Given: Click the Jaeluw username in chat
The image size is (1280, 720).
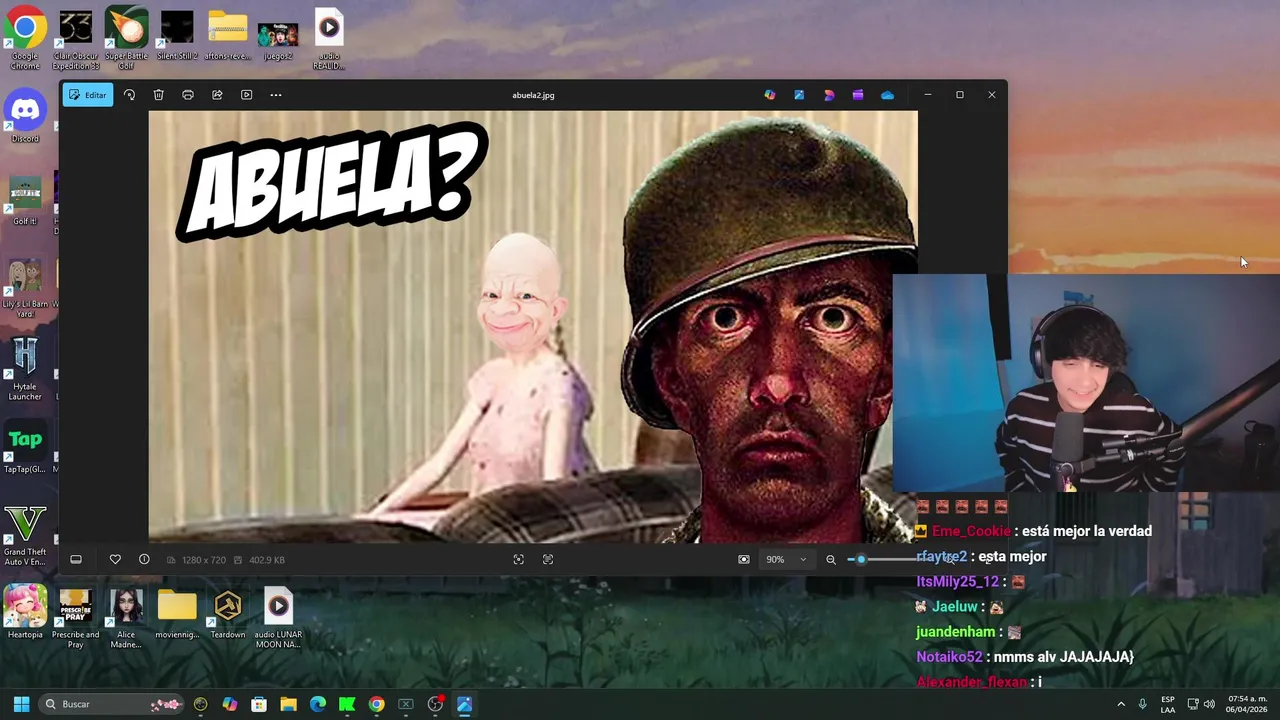Looking at the screenshot, I should [954, 607].
